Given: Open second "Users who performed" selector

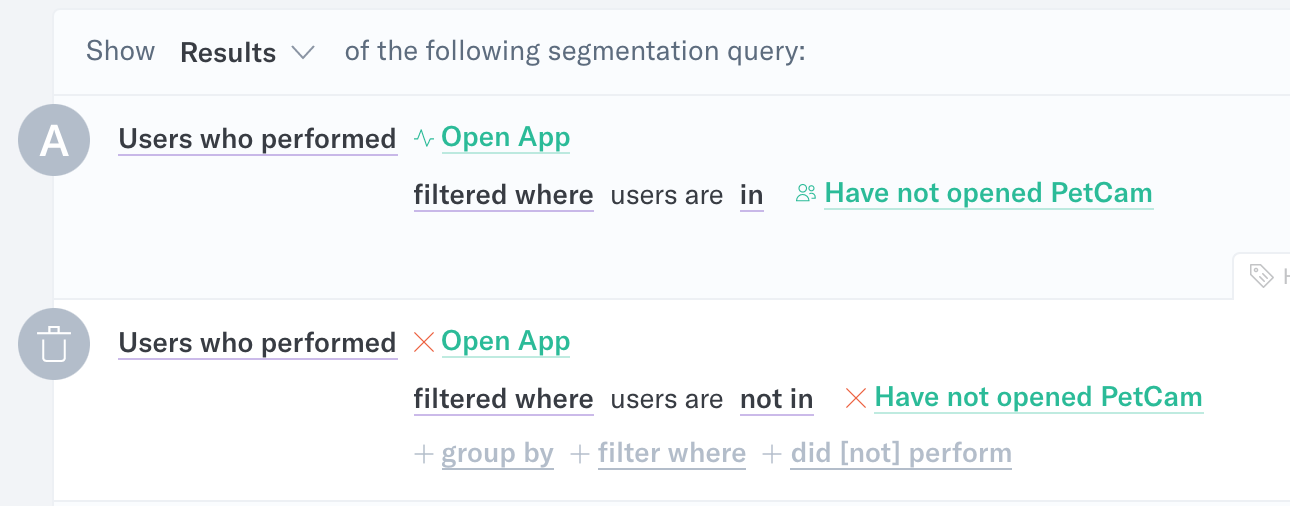Looking at the screenshot, I should coord(258,343).
